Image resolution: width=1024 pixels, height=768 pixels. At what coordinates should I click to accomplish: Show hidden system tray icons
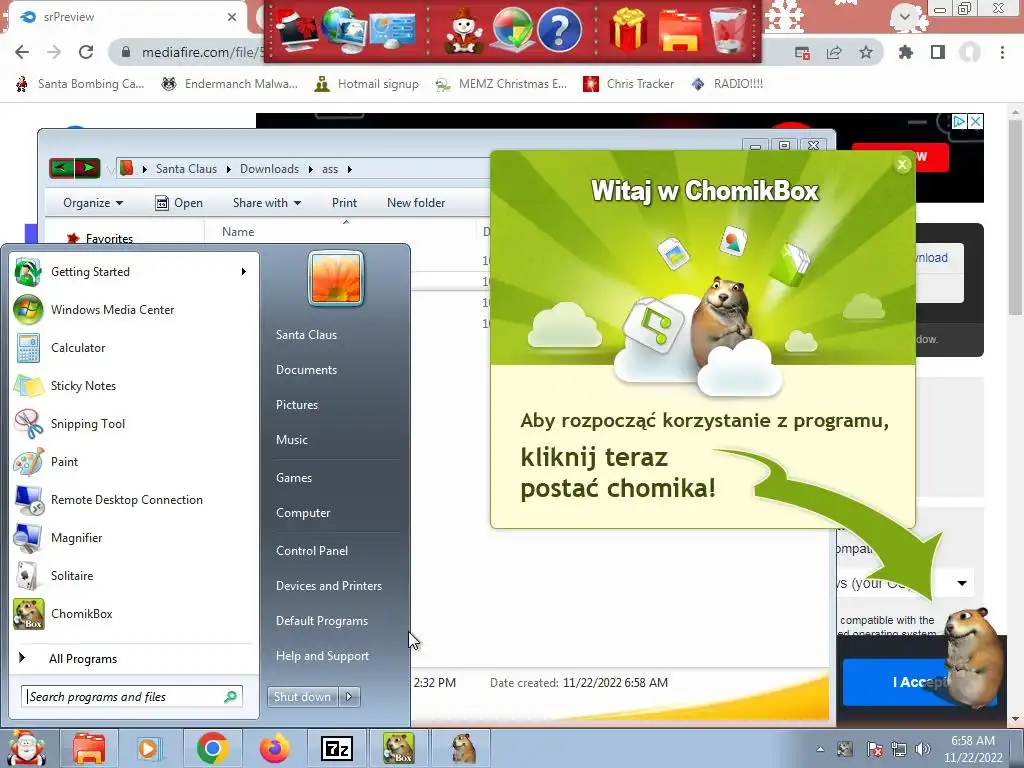point(820,749)
